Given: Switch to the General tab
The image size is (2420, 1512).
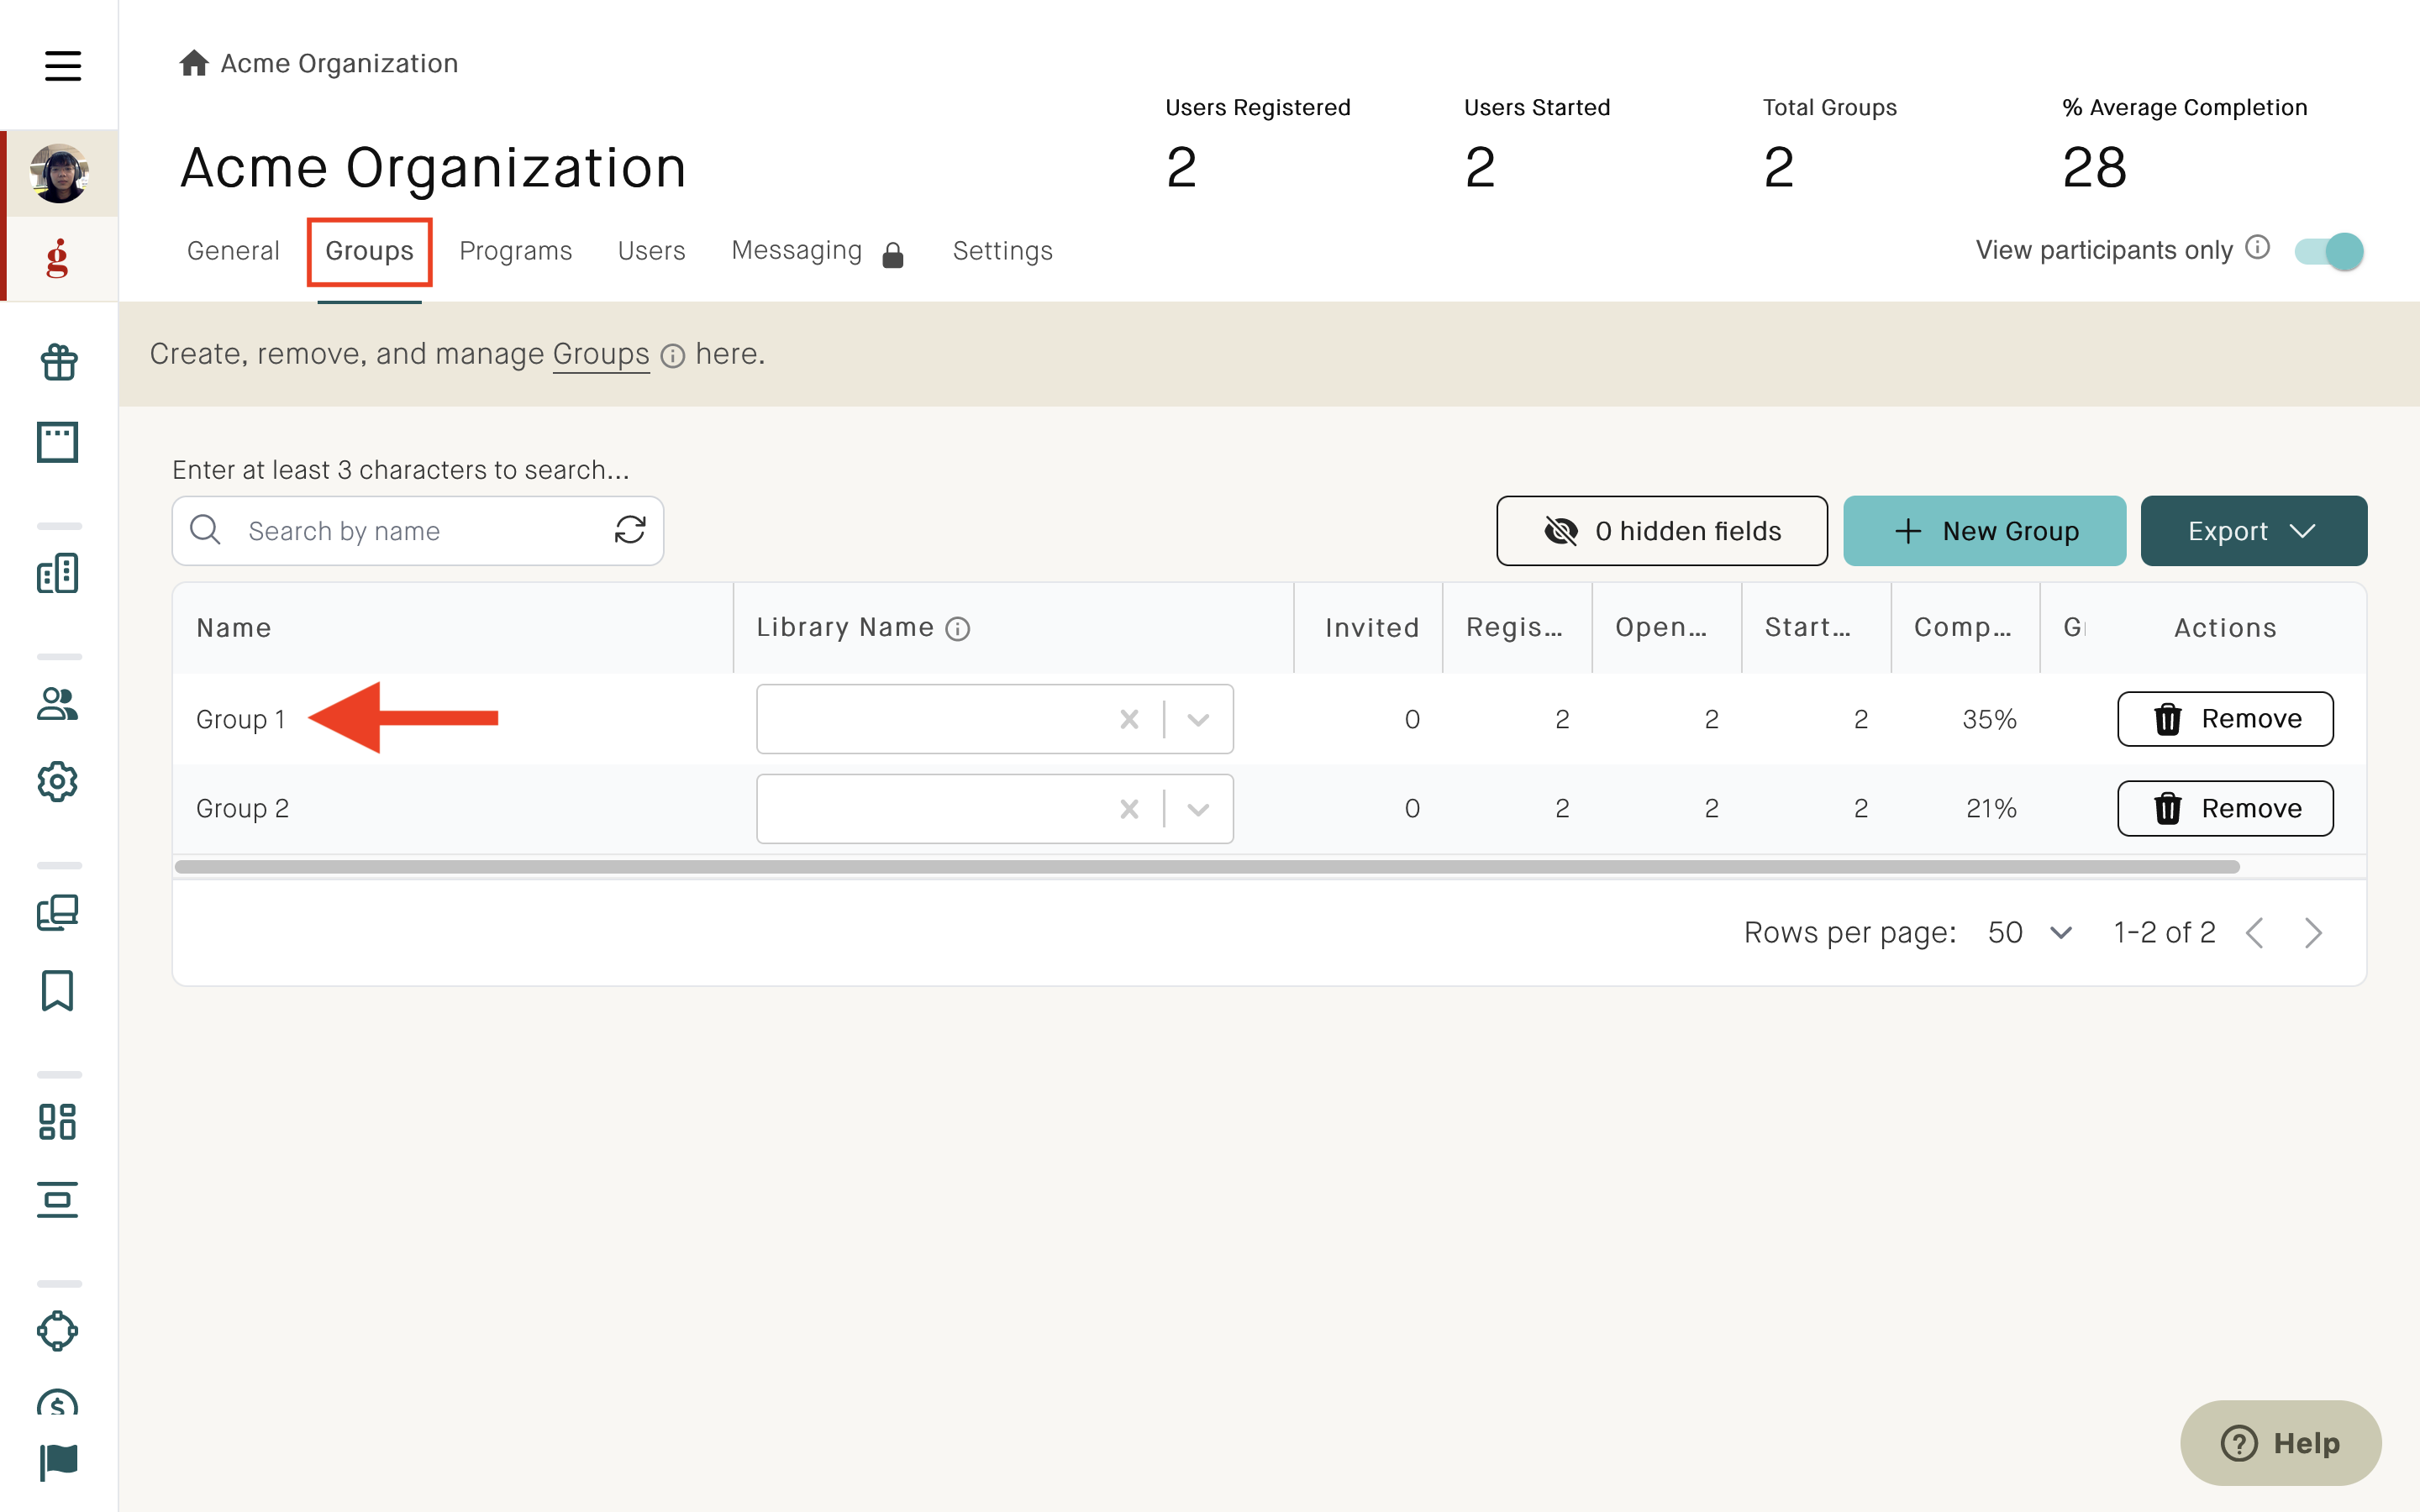Looking at the screenshot, I should click(x=233, y=251).
